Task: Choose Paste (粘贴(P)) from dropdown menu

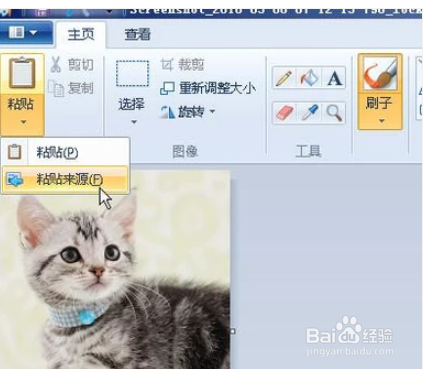Action: click(65, 152)
